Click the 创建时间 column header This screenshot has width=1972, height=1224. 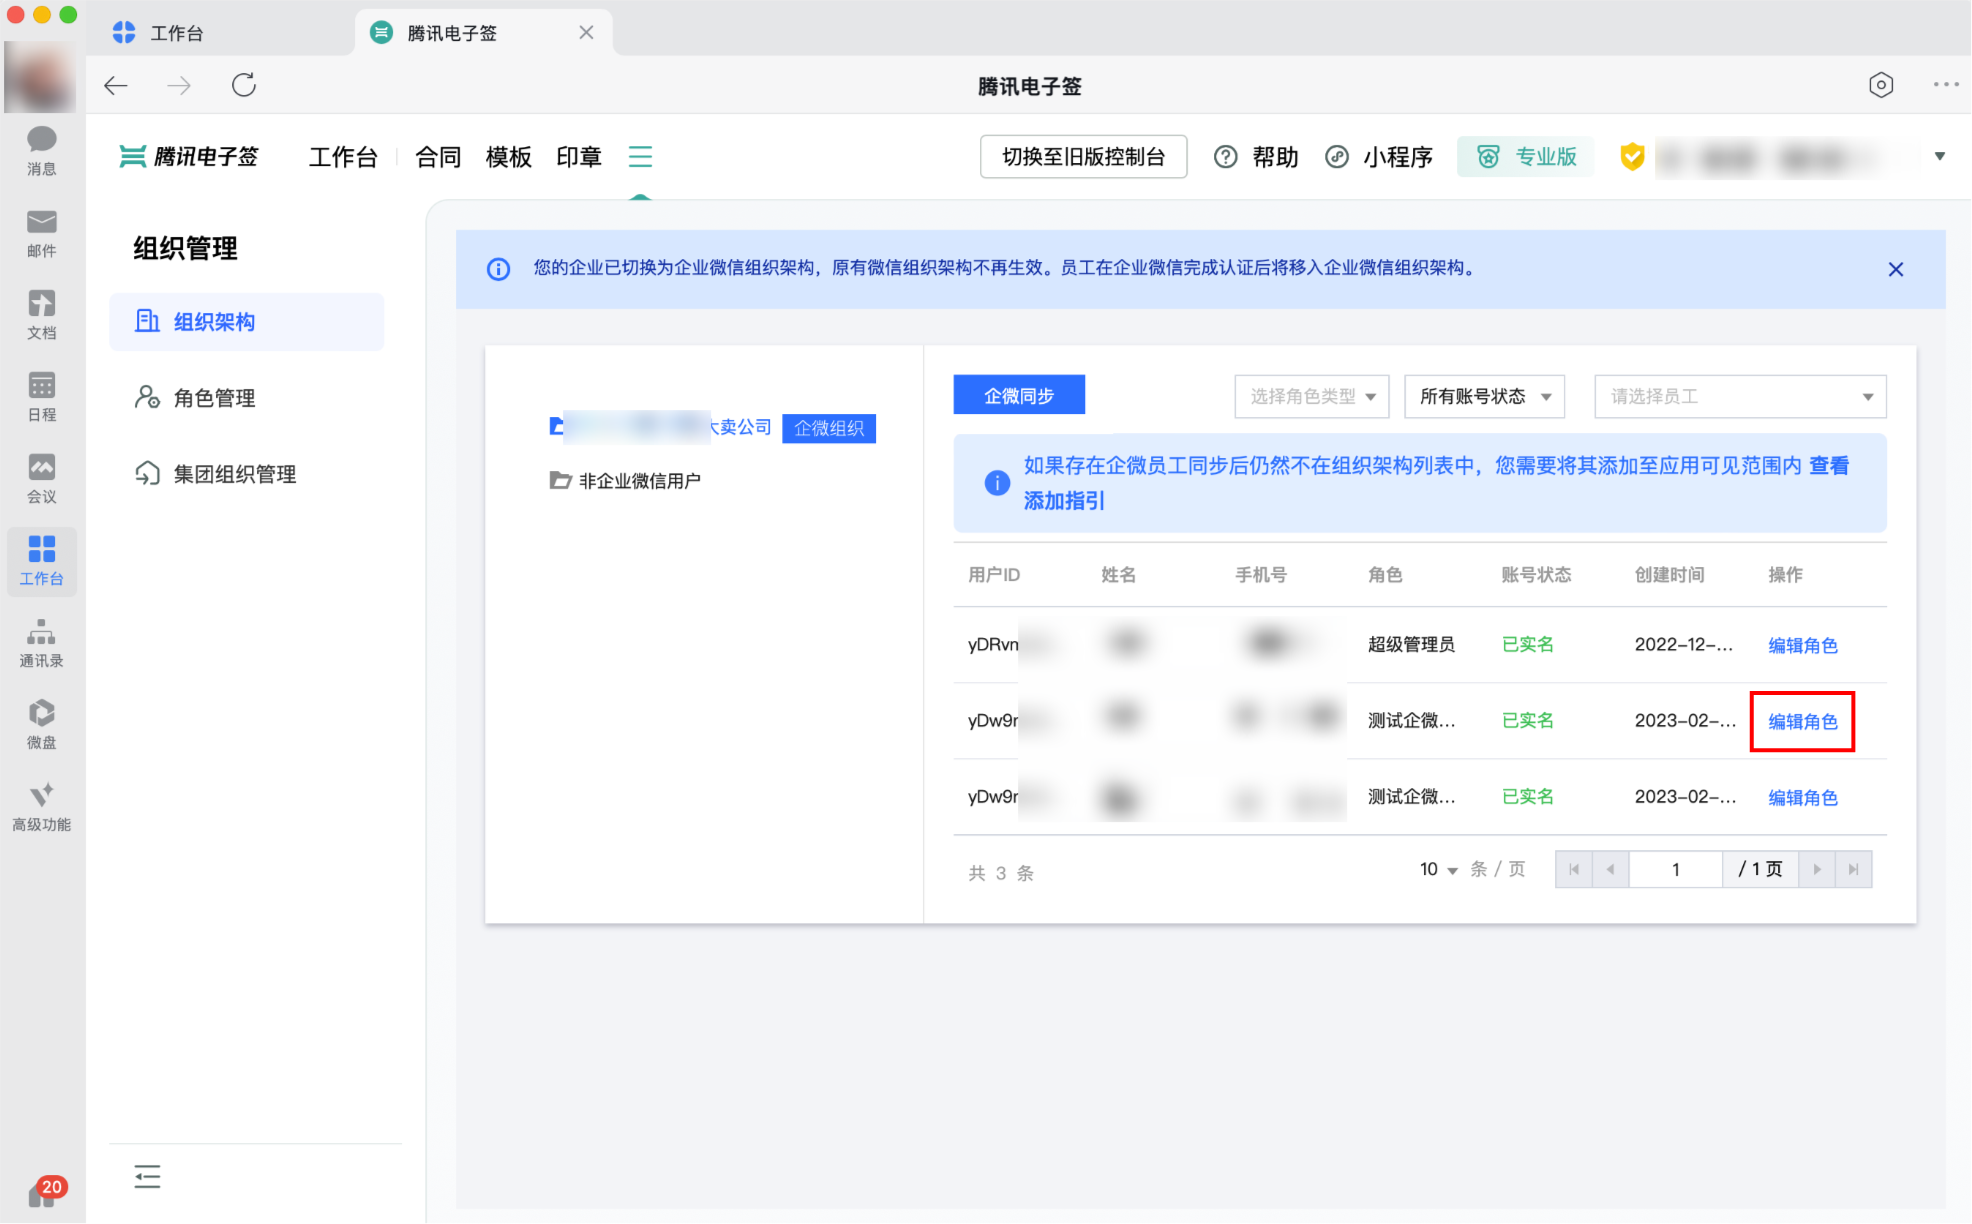click(x=1669, y=575)
